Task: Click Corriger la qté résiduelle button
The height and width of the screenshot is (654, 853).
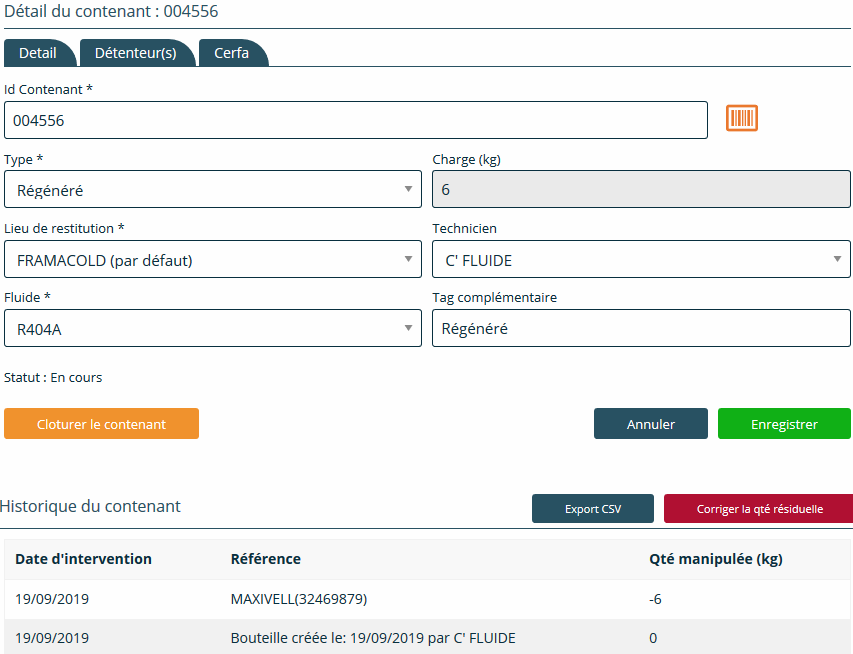Action: [759, 508]
